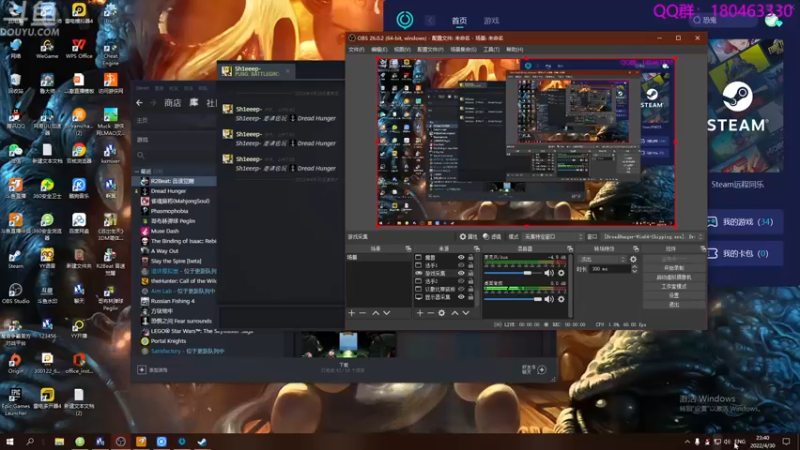Switch to 游戏 tab in accelerator window
800x450 pixels.
(x=491, y=21)
